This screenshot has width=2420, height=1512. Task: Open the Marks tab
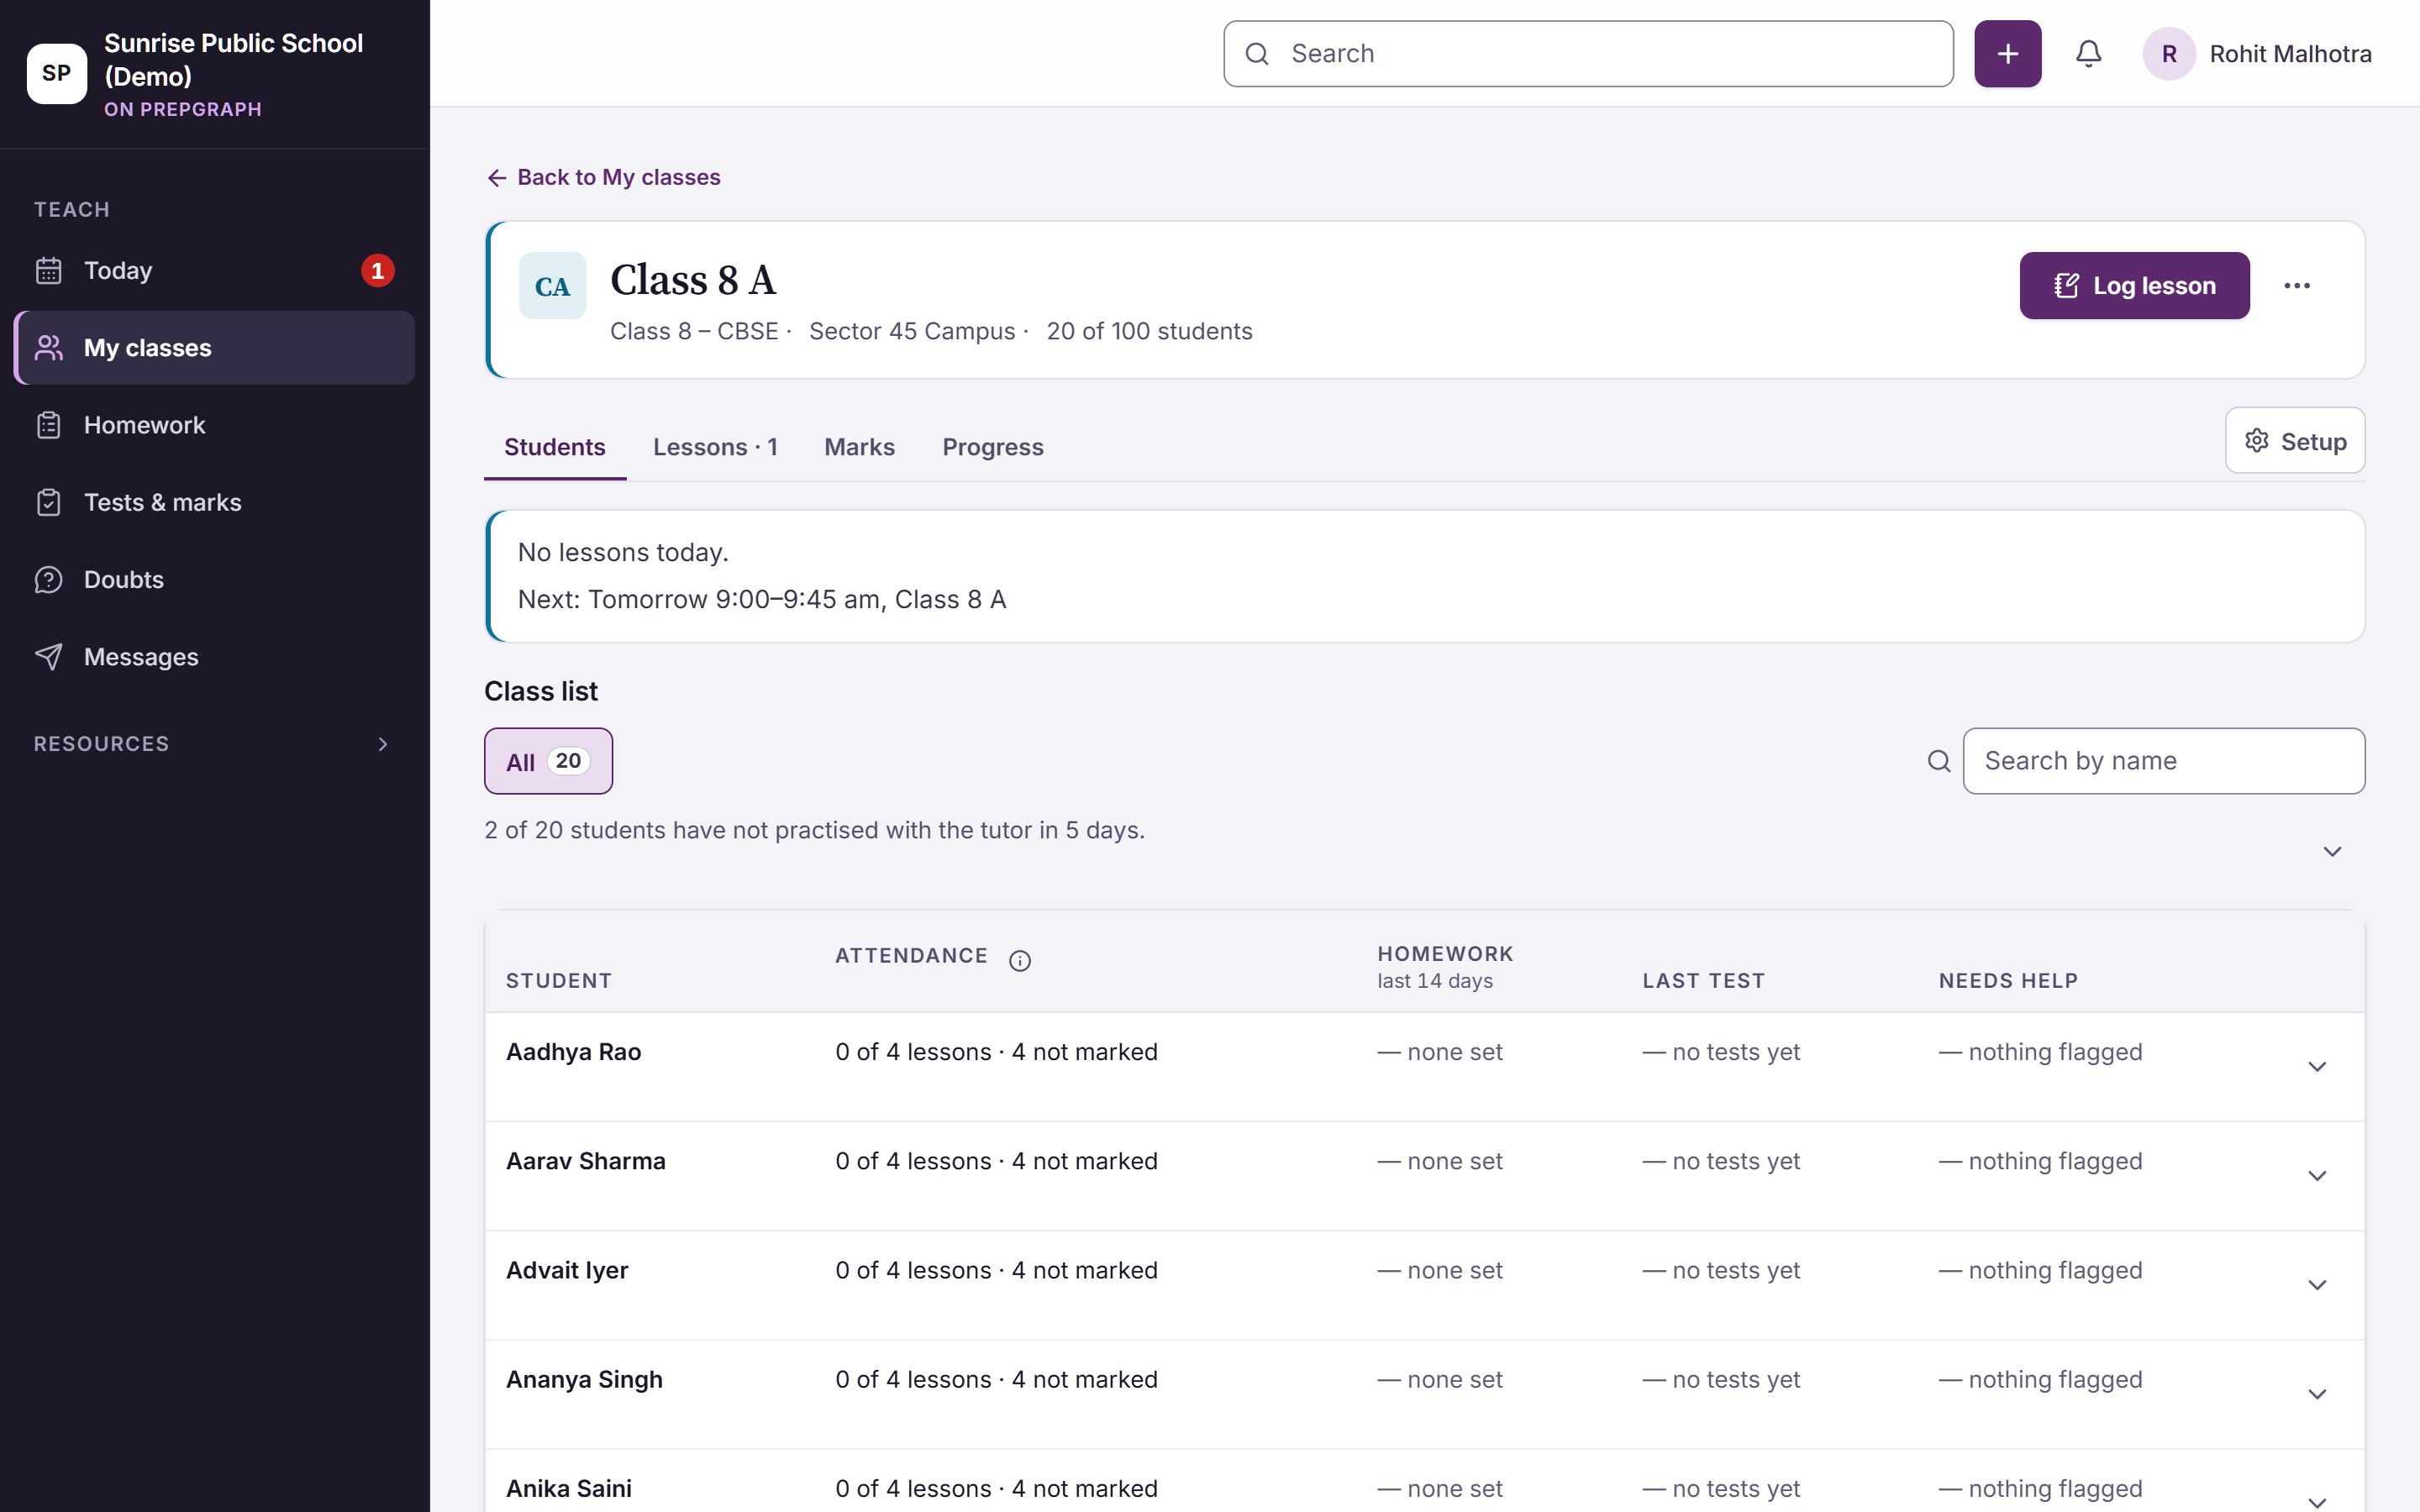(859, 447)
